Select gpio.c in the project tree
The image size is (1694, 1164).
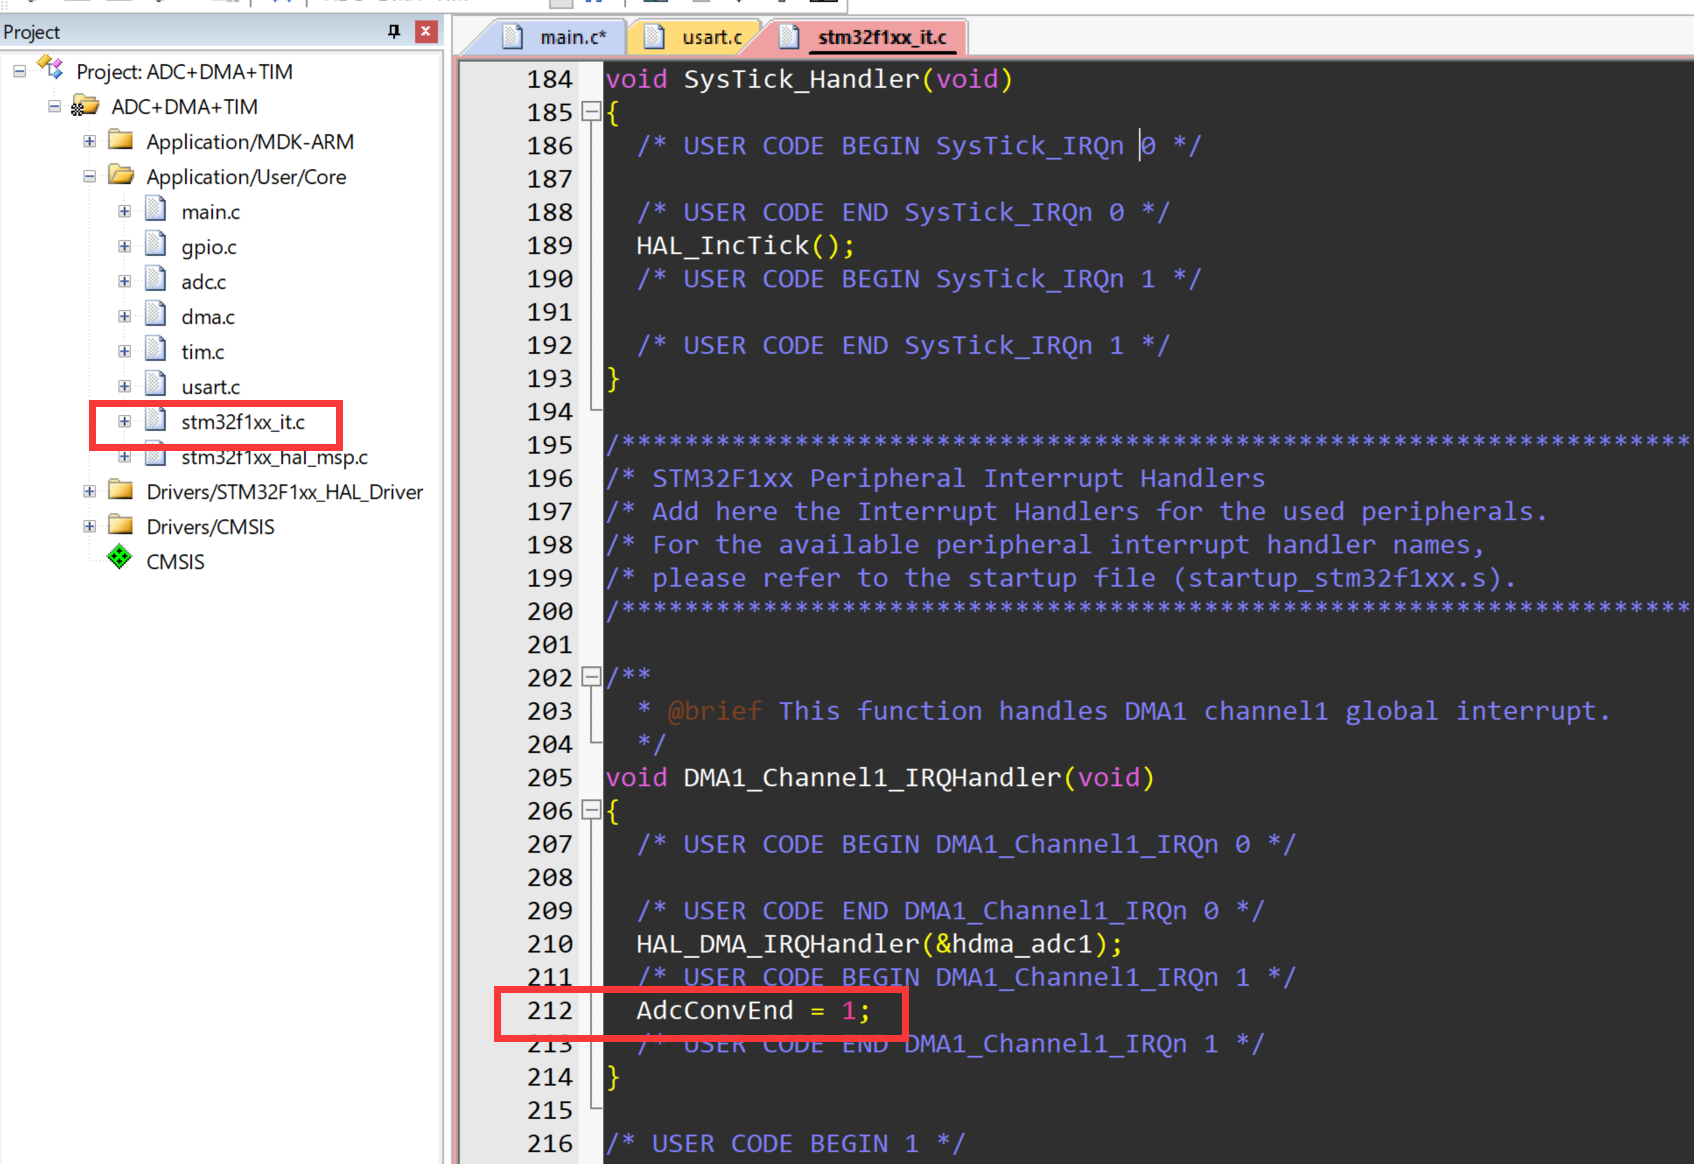click(208, 247)
